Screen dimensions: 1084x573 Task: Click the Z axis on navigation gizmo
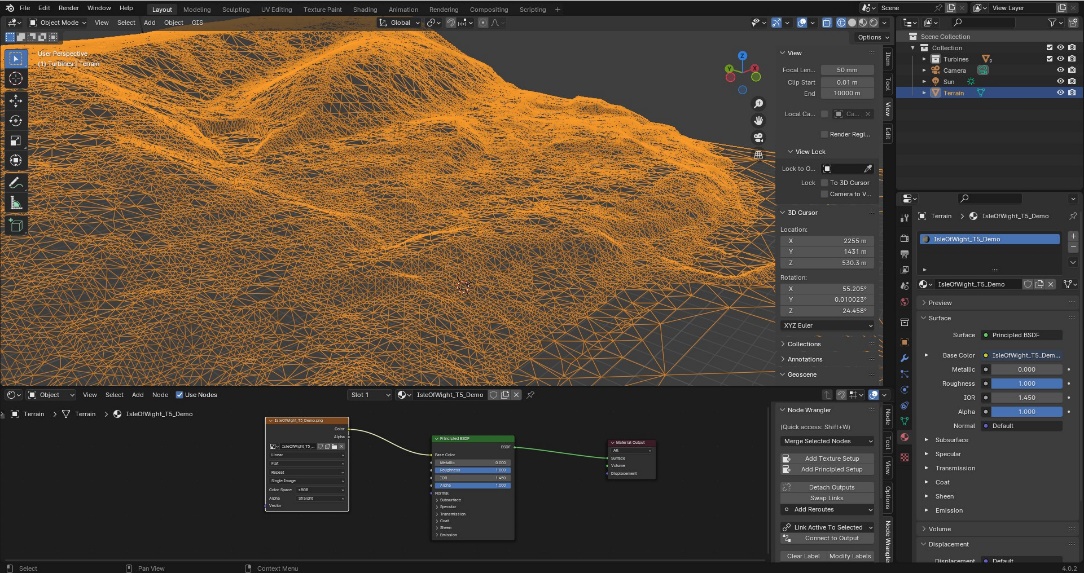pos(742,55)
